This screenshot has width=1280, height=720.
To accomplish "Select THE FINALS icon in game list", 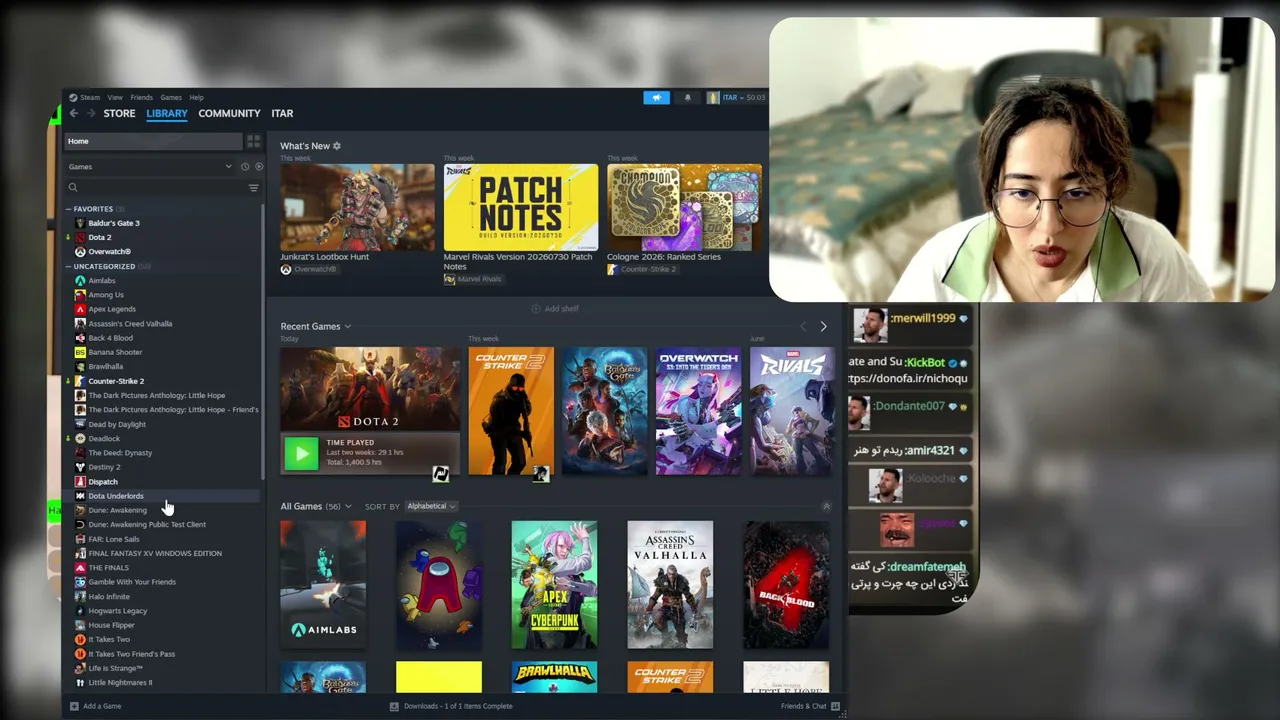I will tap(80, 568).
